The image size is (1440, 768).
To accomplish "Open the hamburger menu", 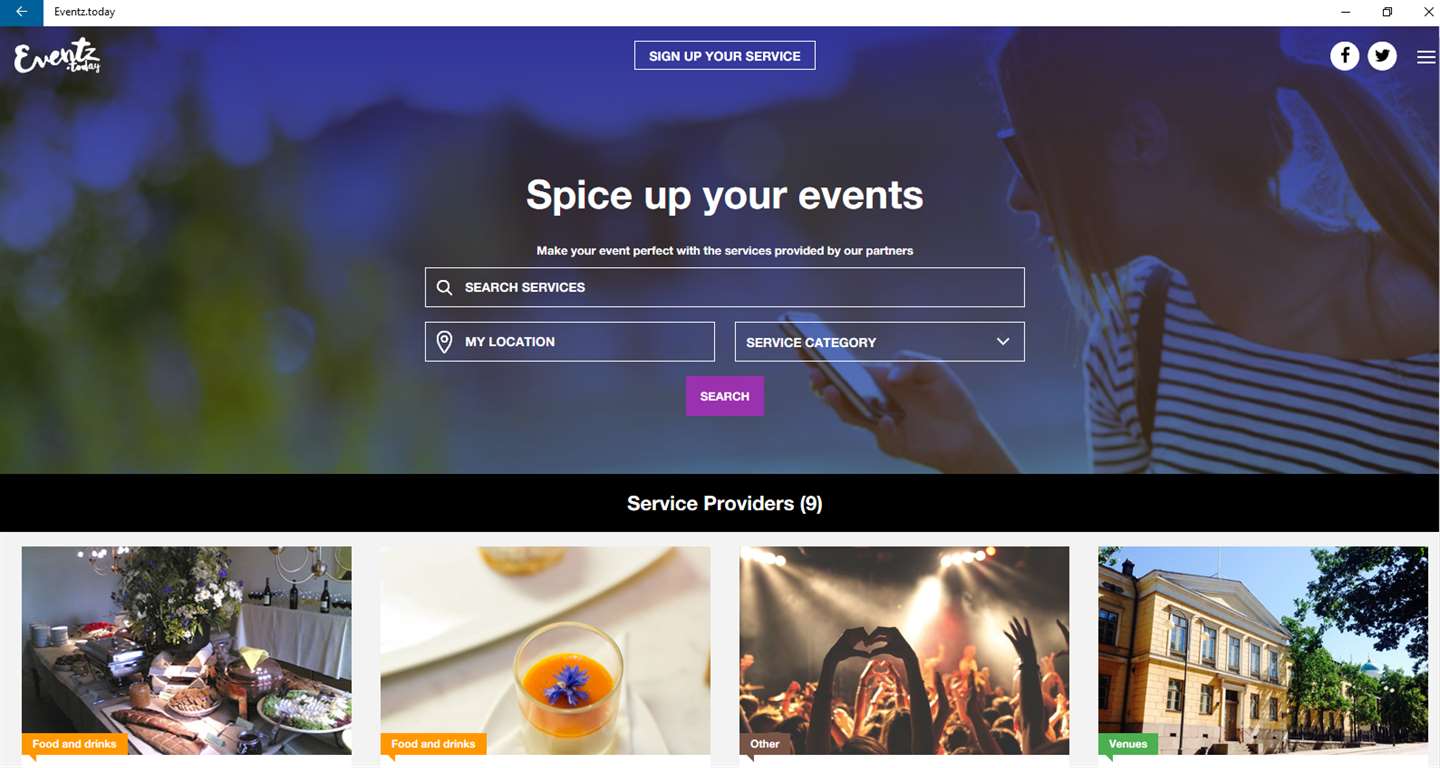I will pos(1426,57).
